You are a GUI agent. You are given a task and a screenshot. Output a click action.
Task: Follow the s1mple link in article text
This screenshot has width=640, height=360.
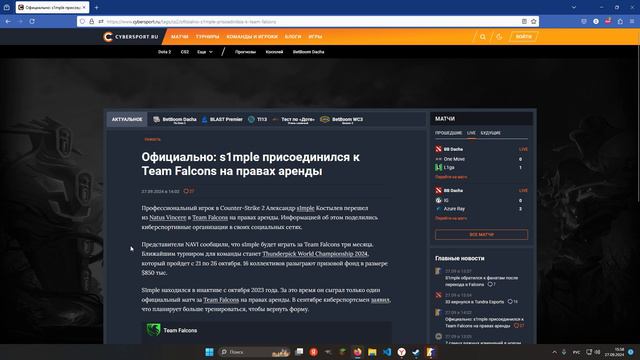coord(305,208)
